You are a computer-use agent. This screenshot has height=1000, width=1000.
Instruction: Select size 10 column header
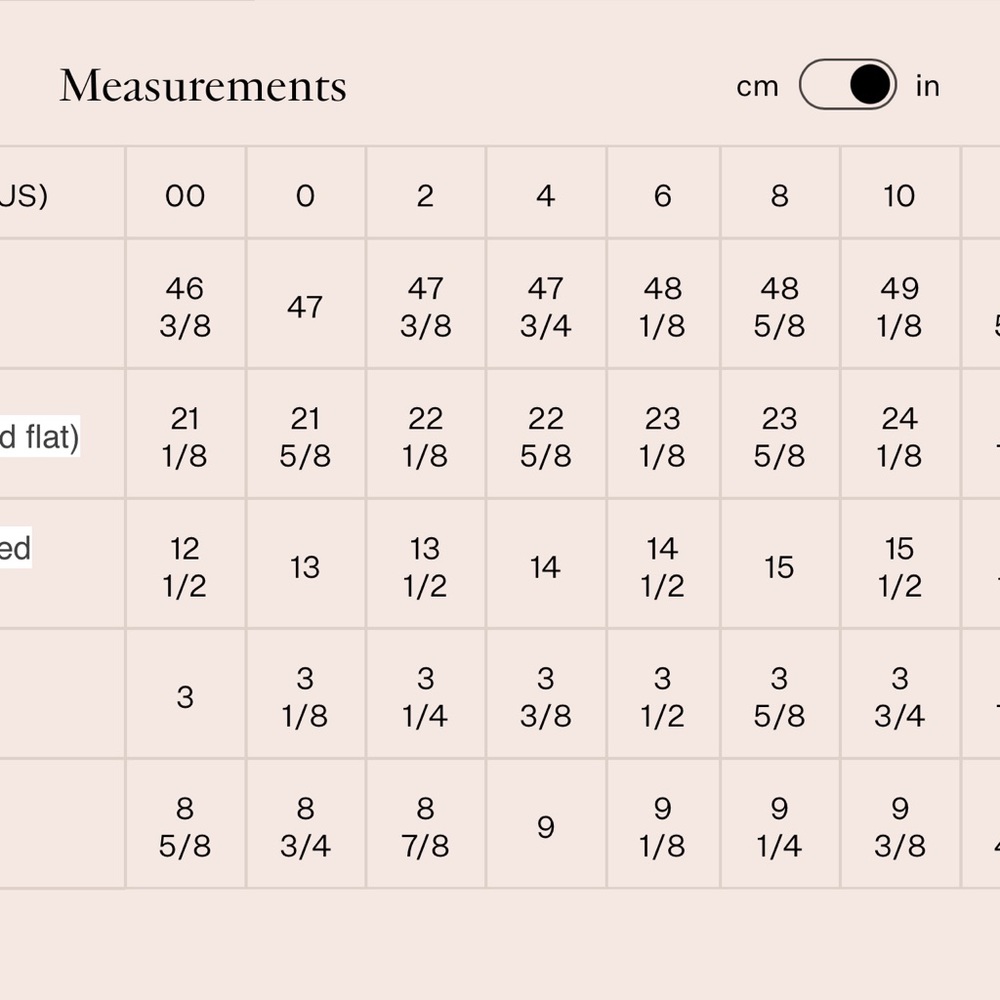point(900,193)
